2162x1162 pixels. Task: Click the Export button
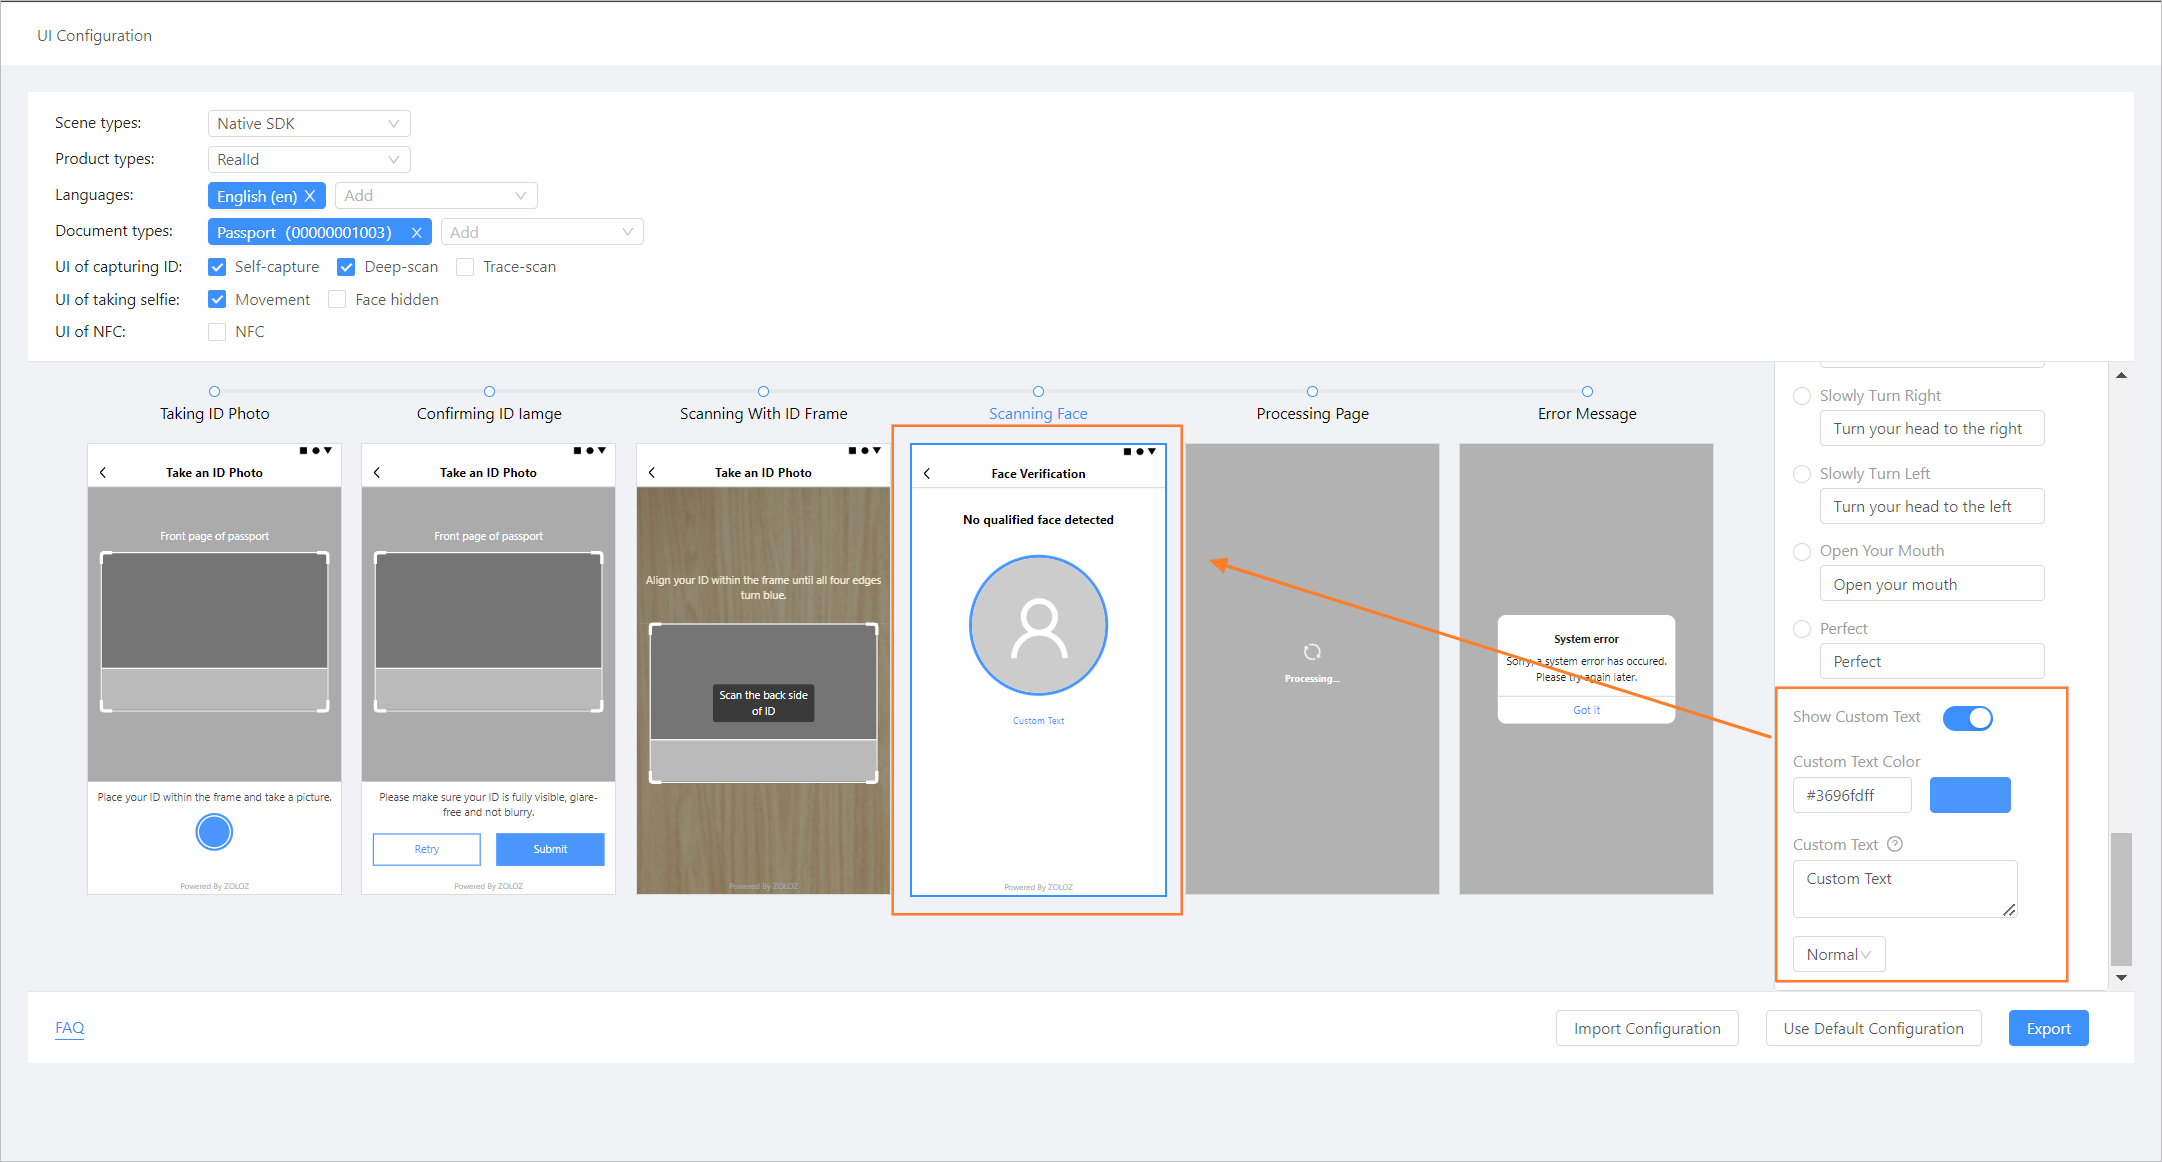2048,1028
